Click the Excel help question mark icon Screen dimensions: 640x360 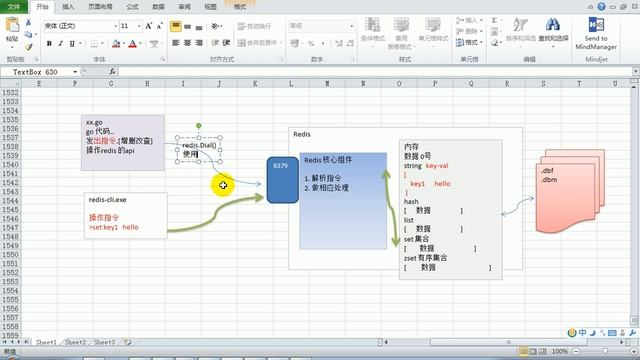point(602,7)
